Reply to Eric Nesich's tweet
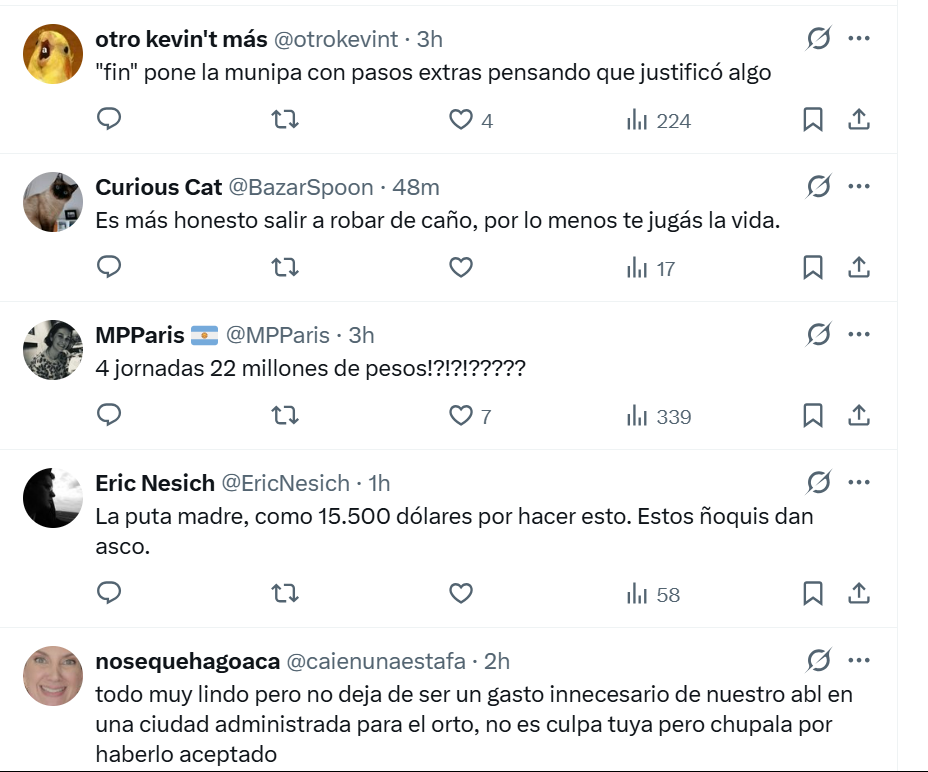The image size is (928, 772). (109, 593)
